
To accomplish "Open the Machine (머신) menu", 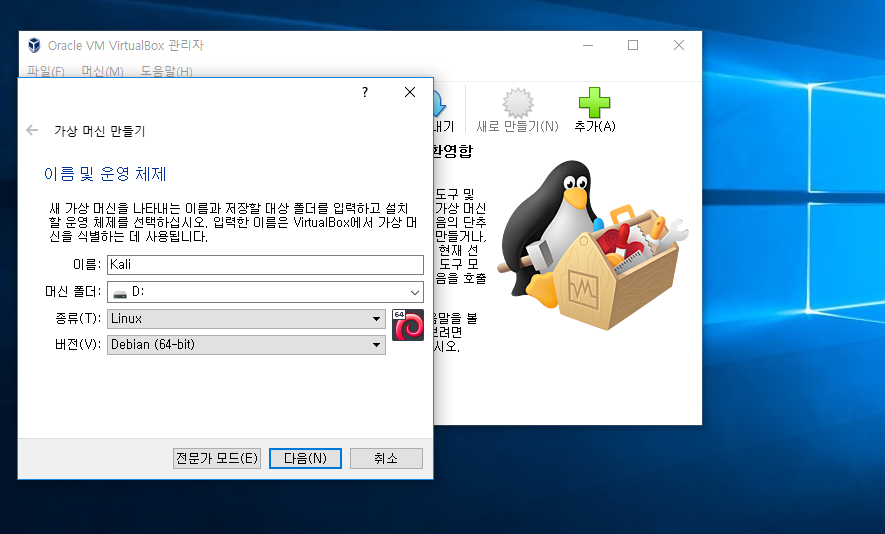I will (102, 72).
